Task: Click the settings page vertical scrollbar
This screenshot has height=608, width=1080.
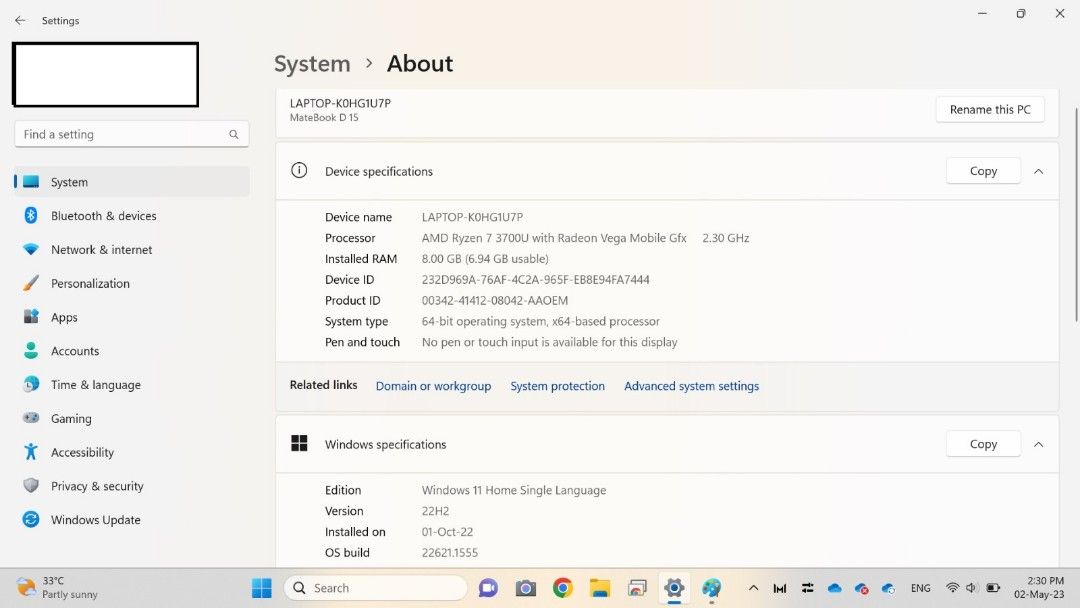Action: pos(1076,214)
